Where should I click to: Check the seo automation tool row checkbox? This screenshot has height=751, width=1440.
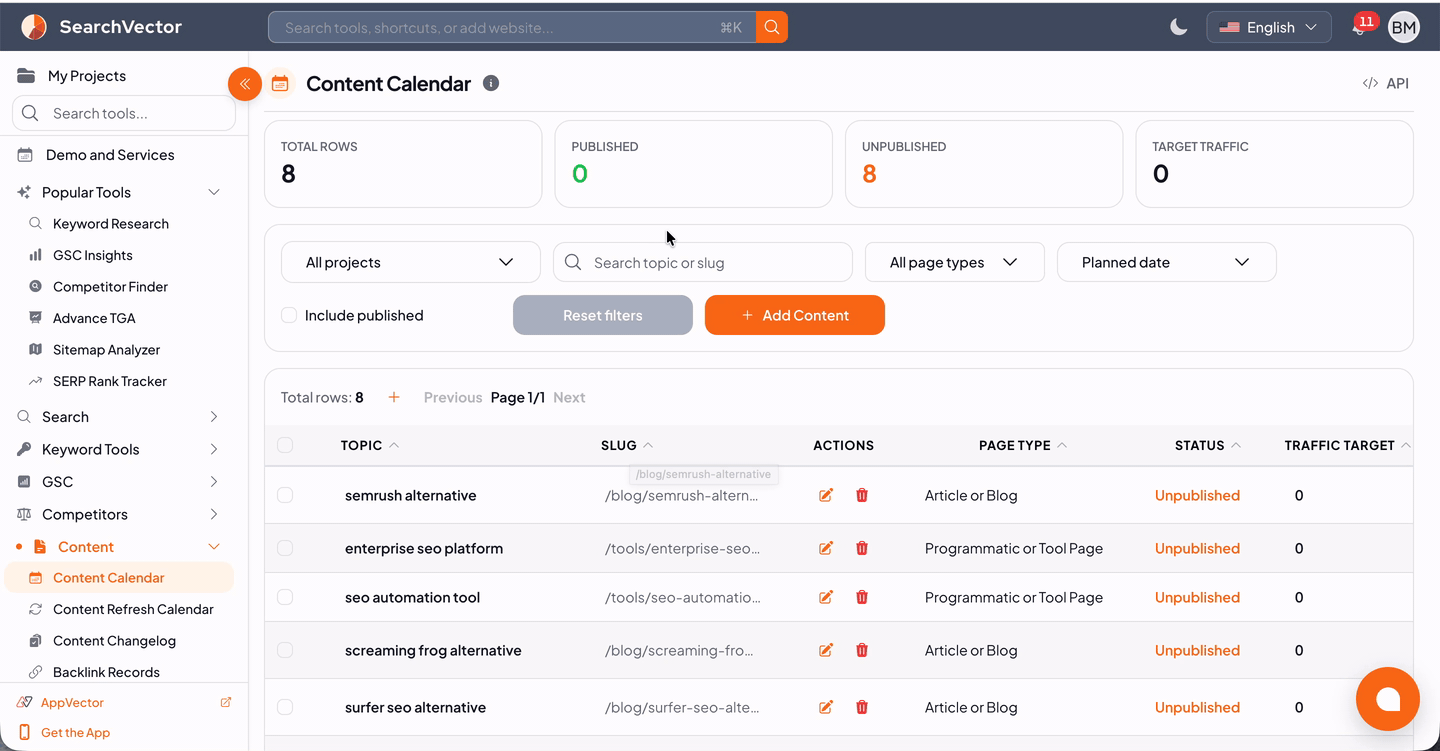(285, 597)
